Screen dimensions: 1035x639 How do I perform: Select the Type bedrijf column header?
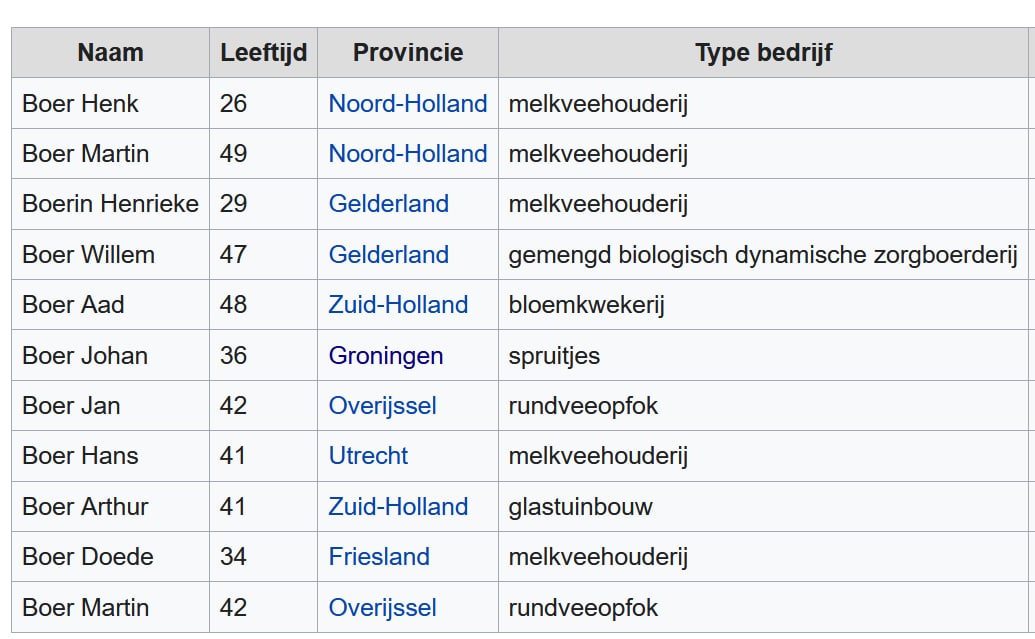tap(763, 53)
